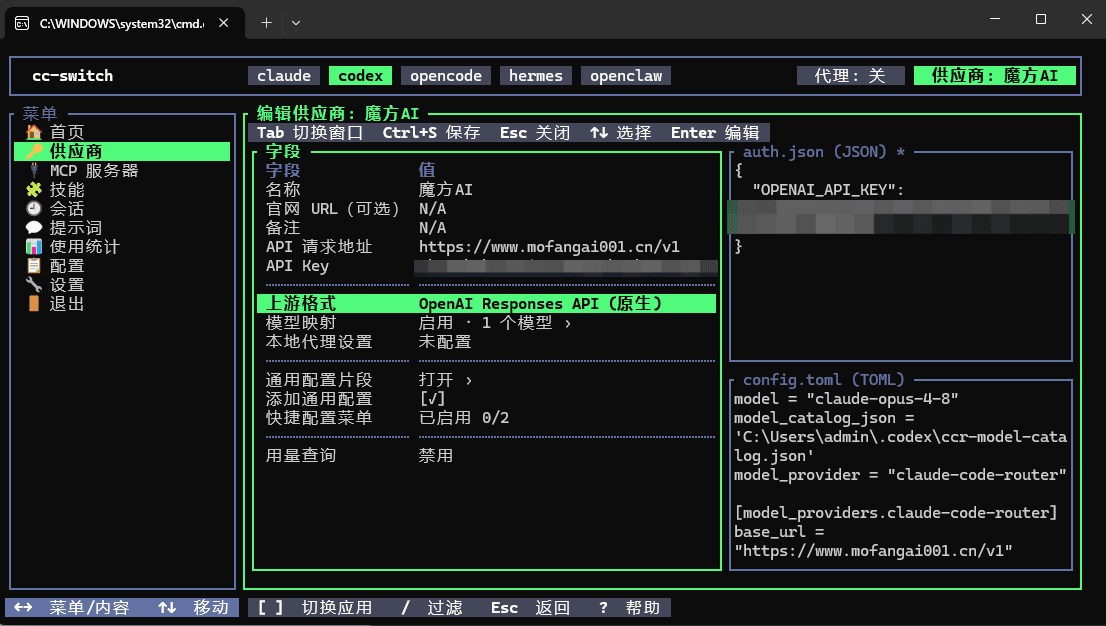This screenshot has height=626, width=1106.
Task: Click the wrench icon beside 设置
Action: coord(34,284)
